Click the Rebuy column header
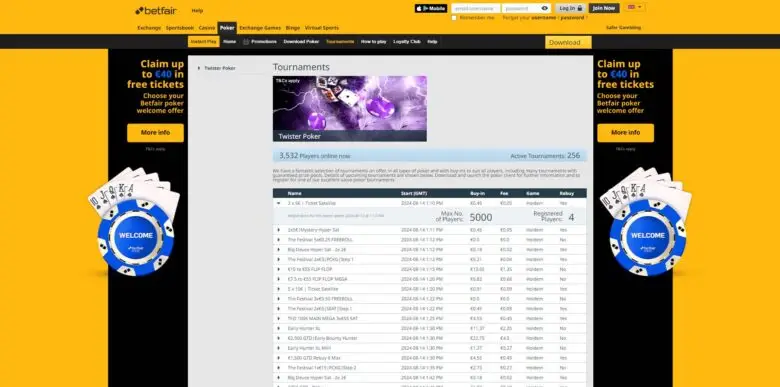The image size is (780, 387). click(x=567, y=194)
